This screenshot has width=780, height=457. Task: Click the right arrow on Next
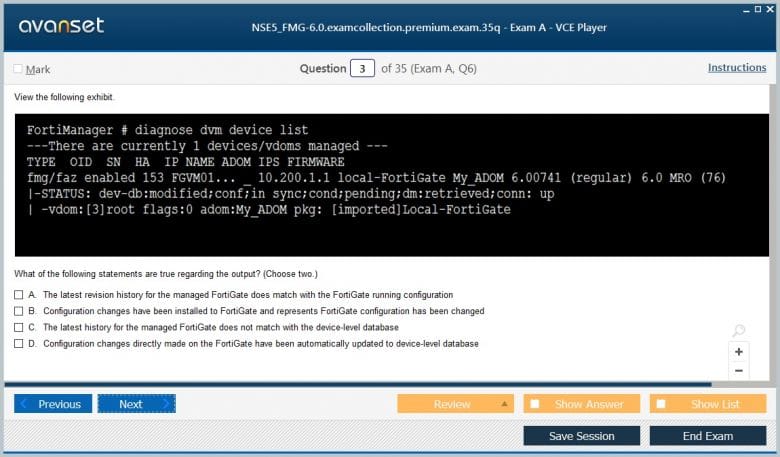(166, 404)
